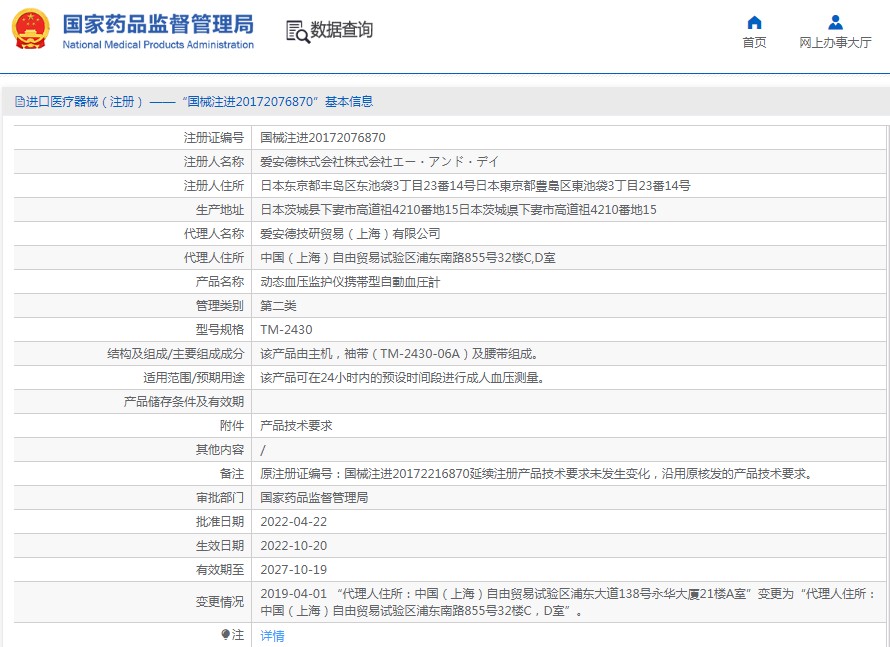Click the 审批部门 label
Screen dimensions: 890x647
pos(220,498)
